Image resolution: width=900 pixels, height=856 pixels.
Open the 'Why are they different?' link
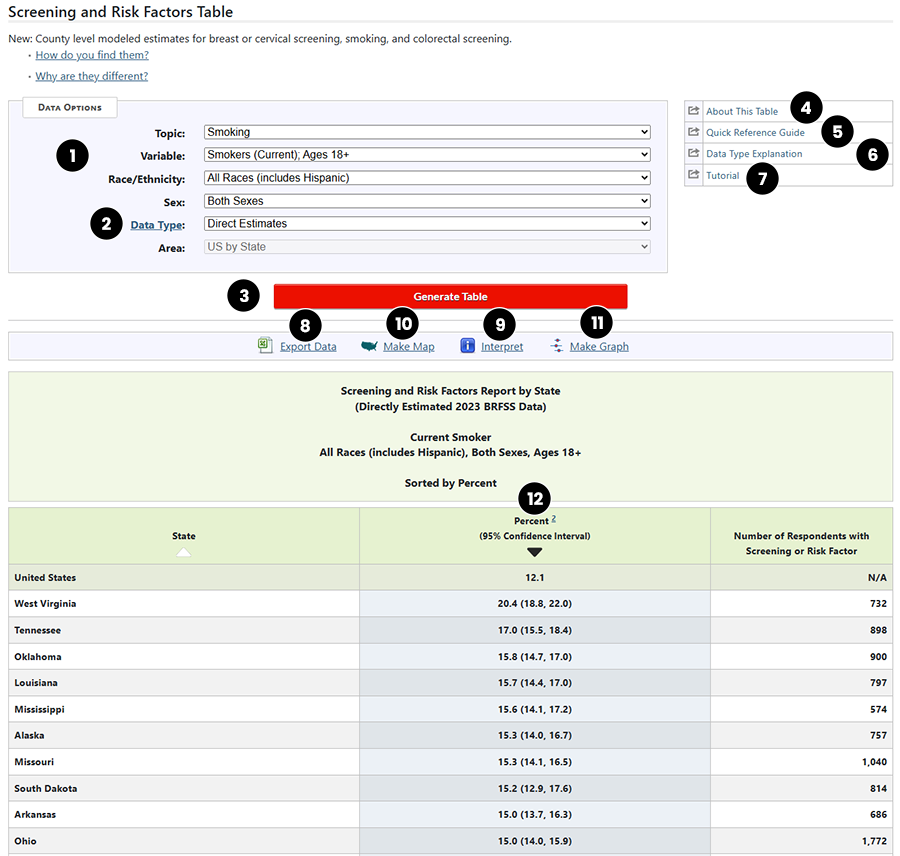pos(91,75)
